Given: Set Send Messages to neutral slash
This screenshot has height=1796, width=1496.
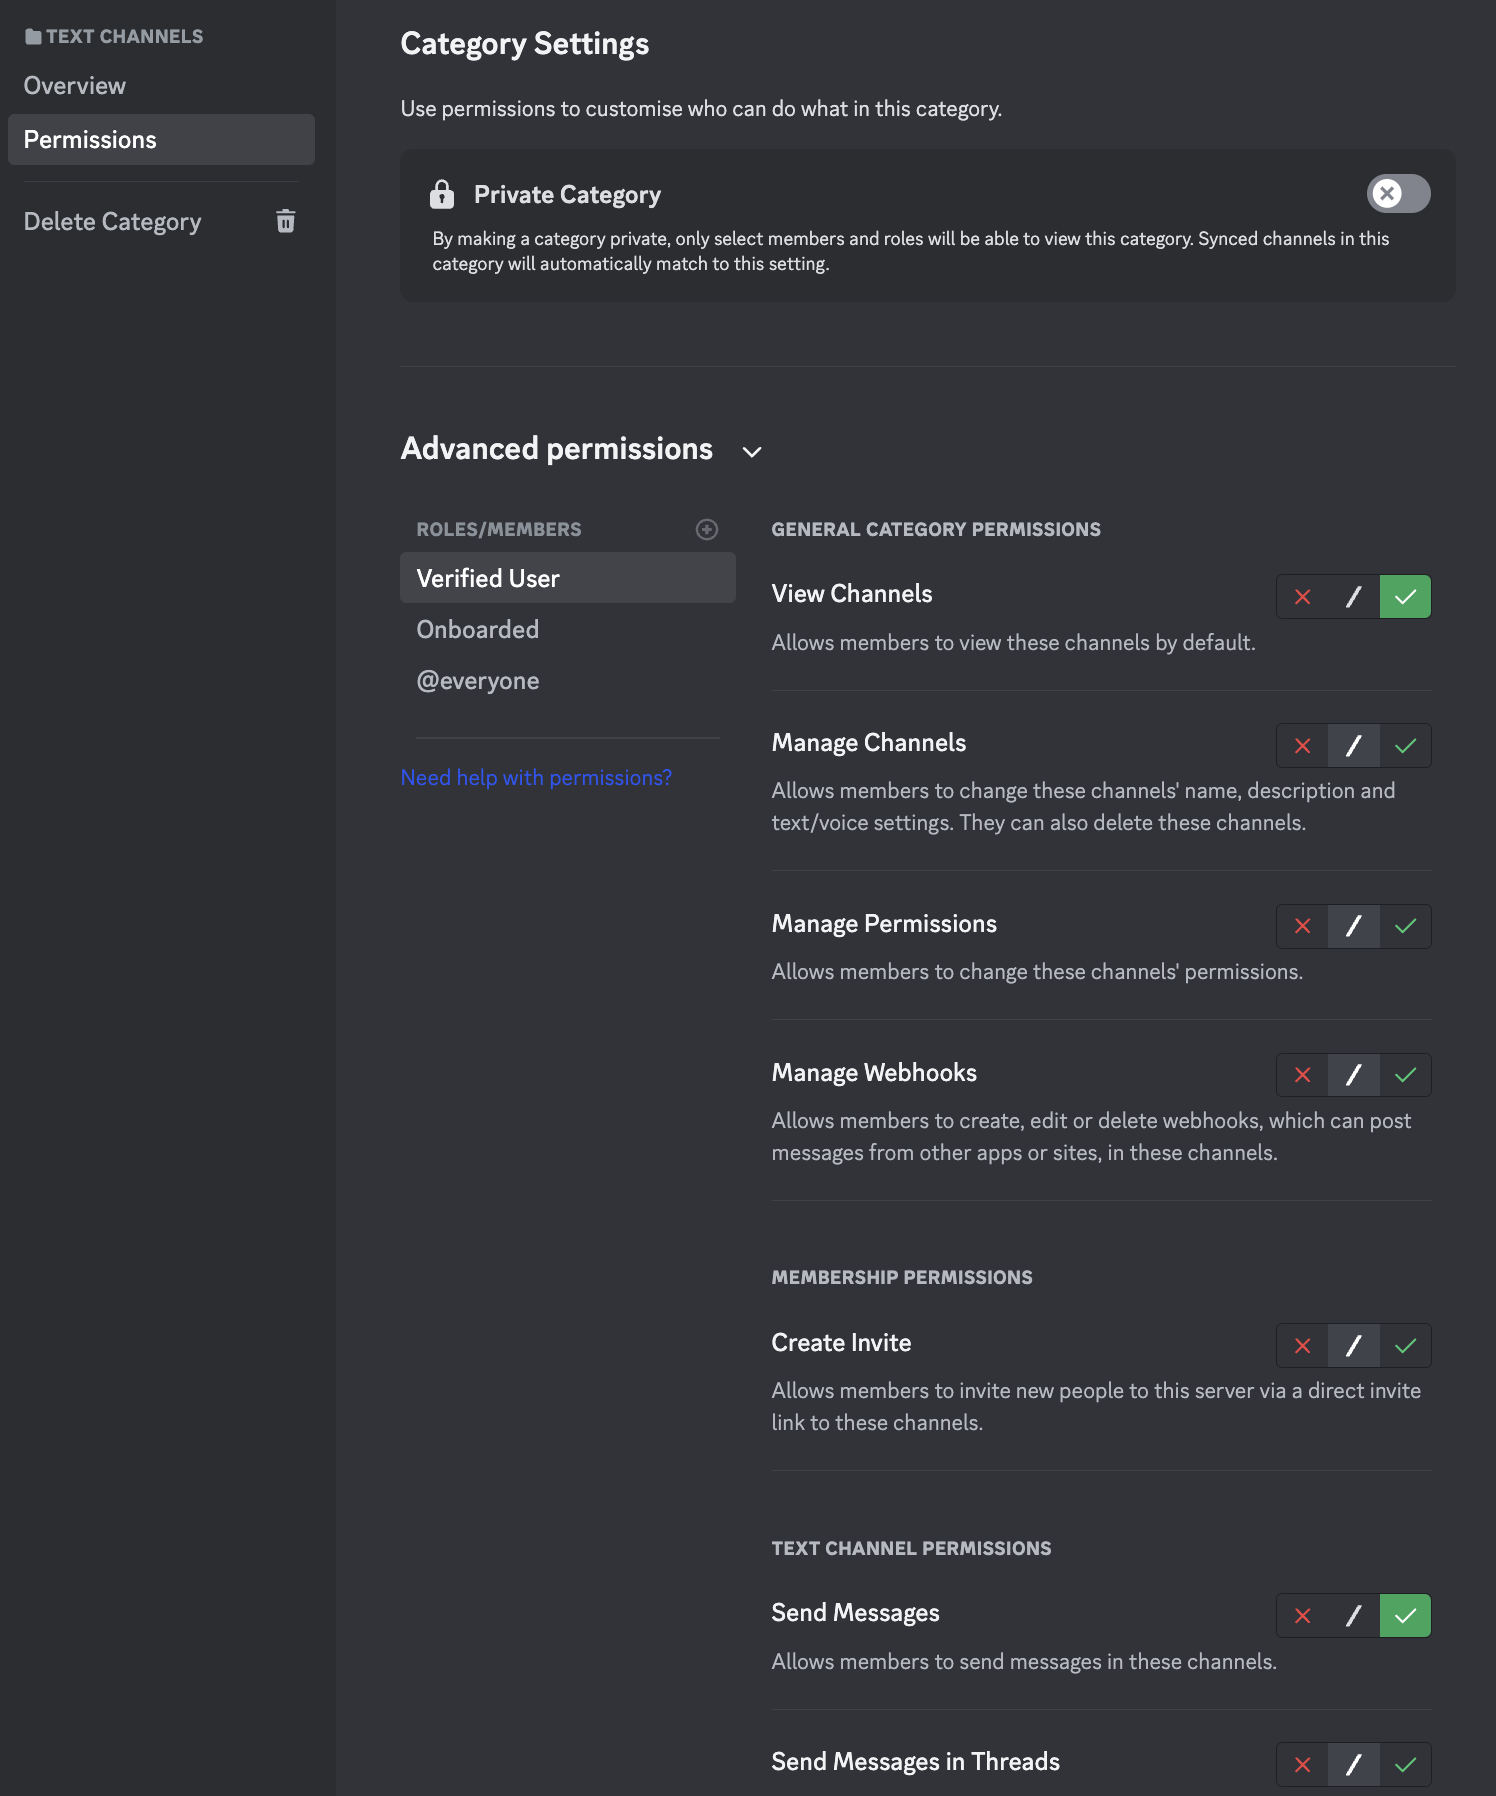Looking at the screenshot, I should point(1354,1616).
